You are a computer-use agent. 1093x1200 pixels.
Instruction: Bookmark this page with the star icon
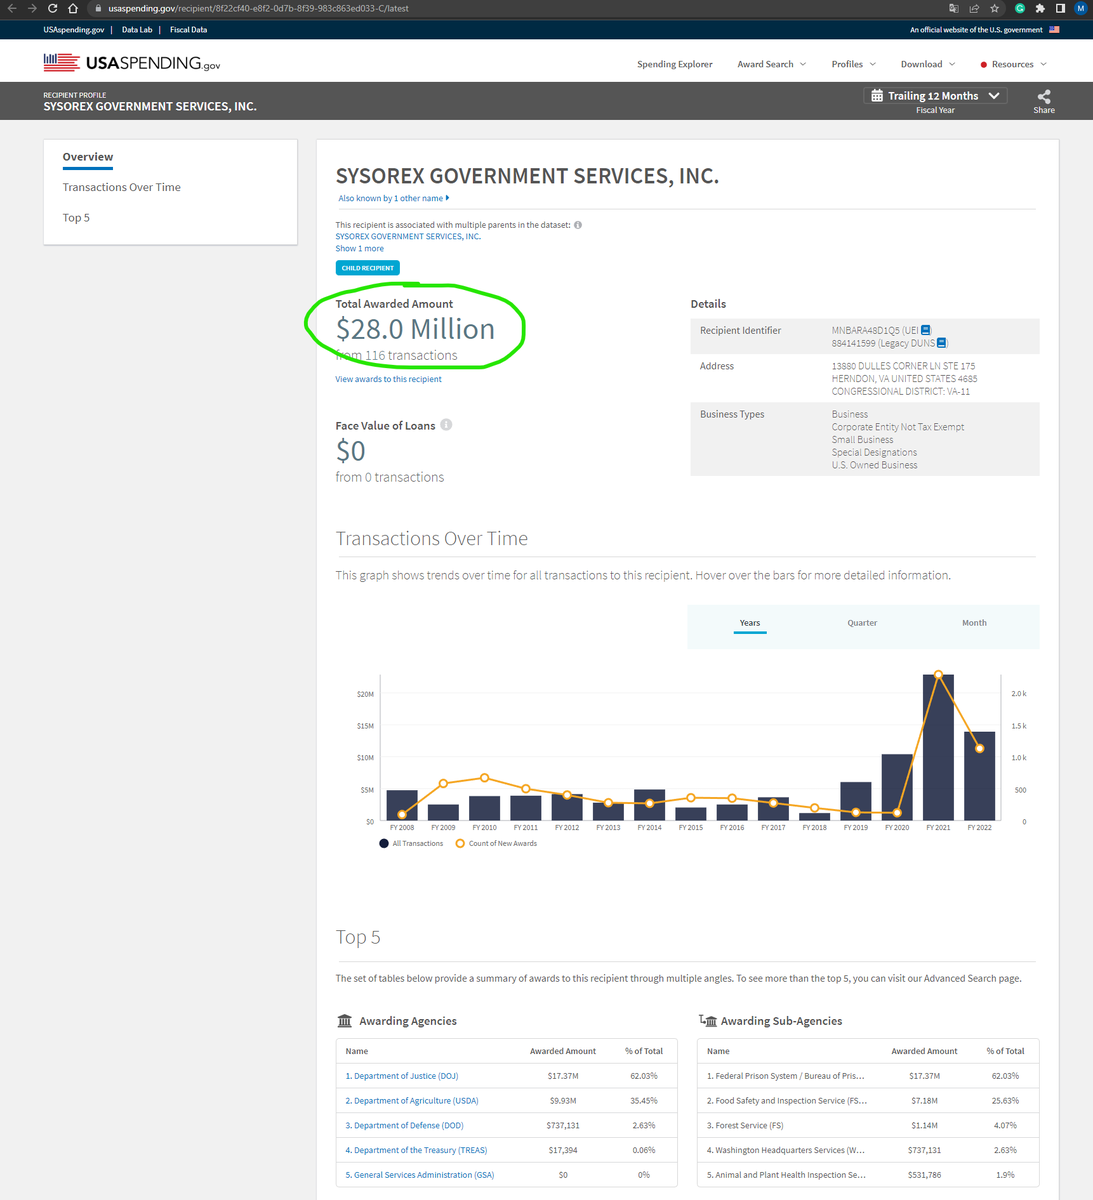pyautogui.click(x=994, y=8)
